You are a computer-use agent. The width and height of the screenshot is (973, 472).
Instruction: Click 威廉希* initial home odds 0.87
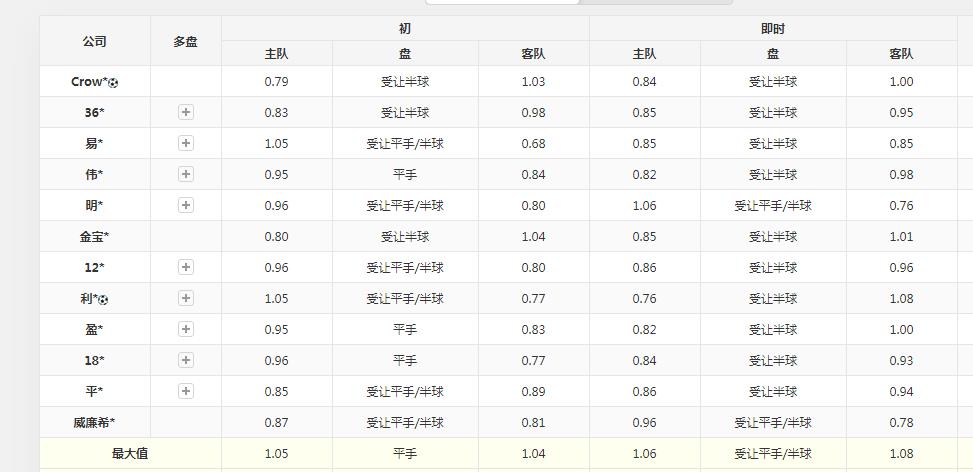(x=276, y=422)
